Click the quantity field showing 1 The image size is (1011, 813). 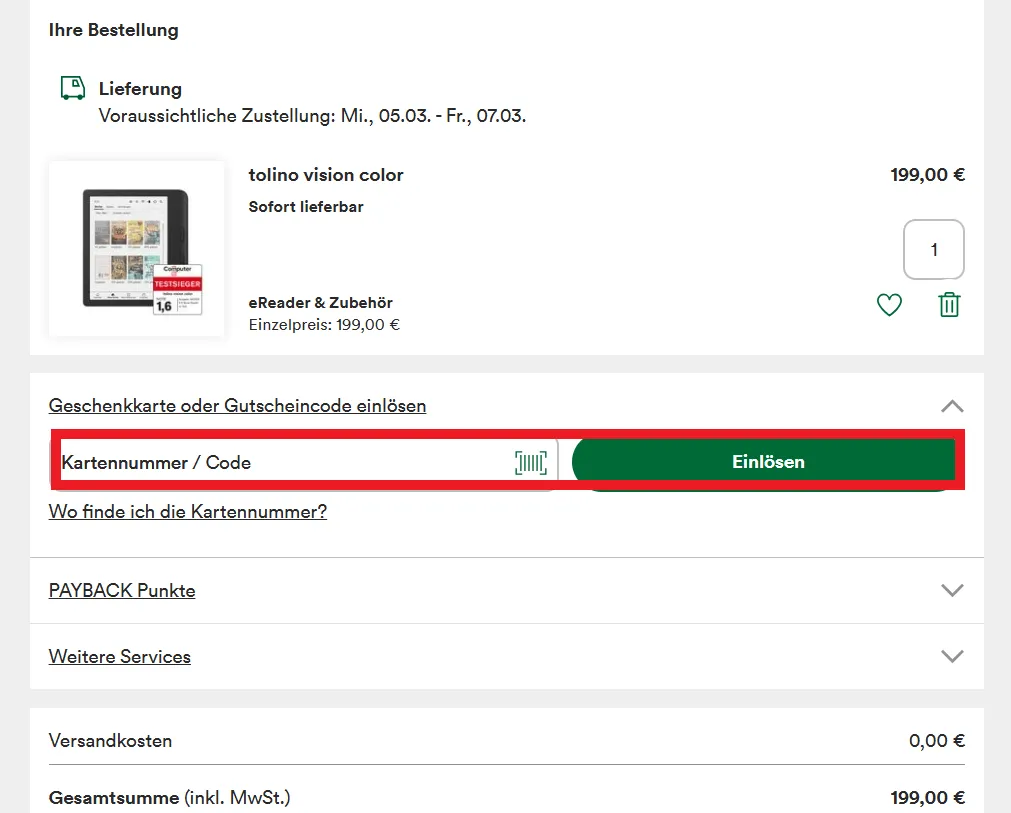[933, 249]
